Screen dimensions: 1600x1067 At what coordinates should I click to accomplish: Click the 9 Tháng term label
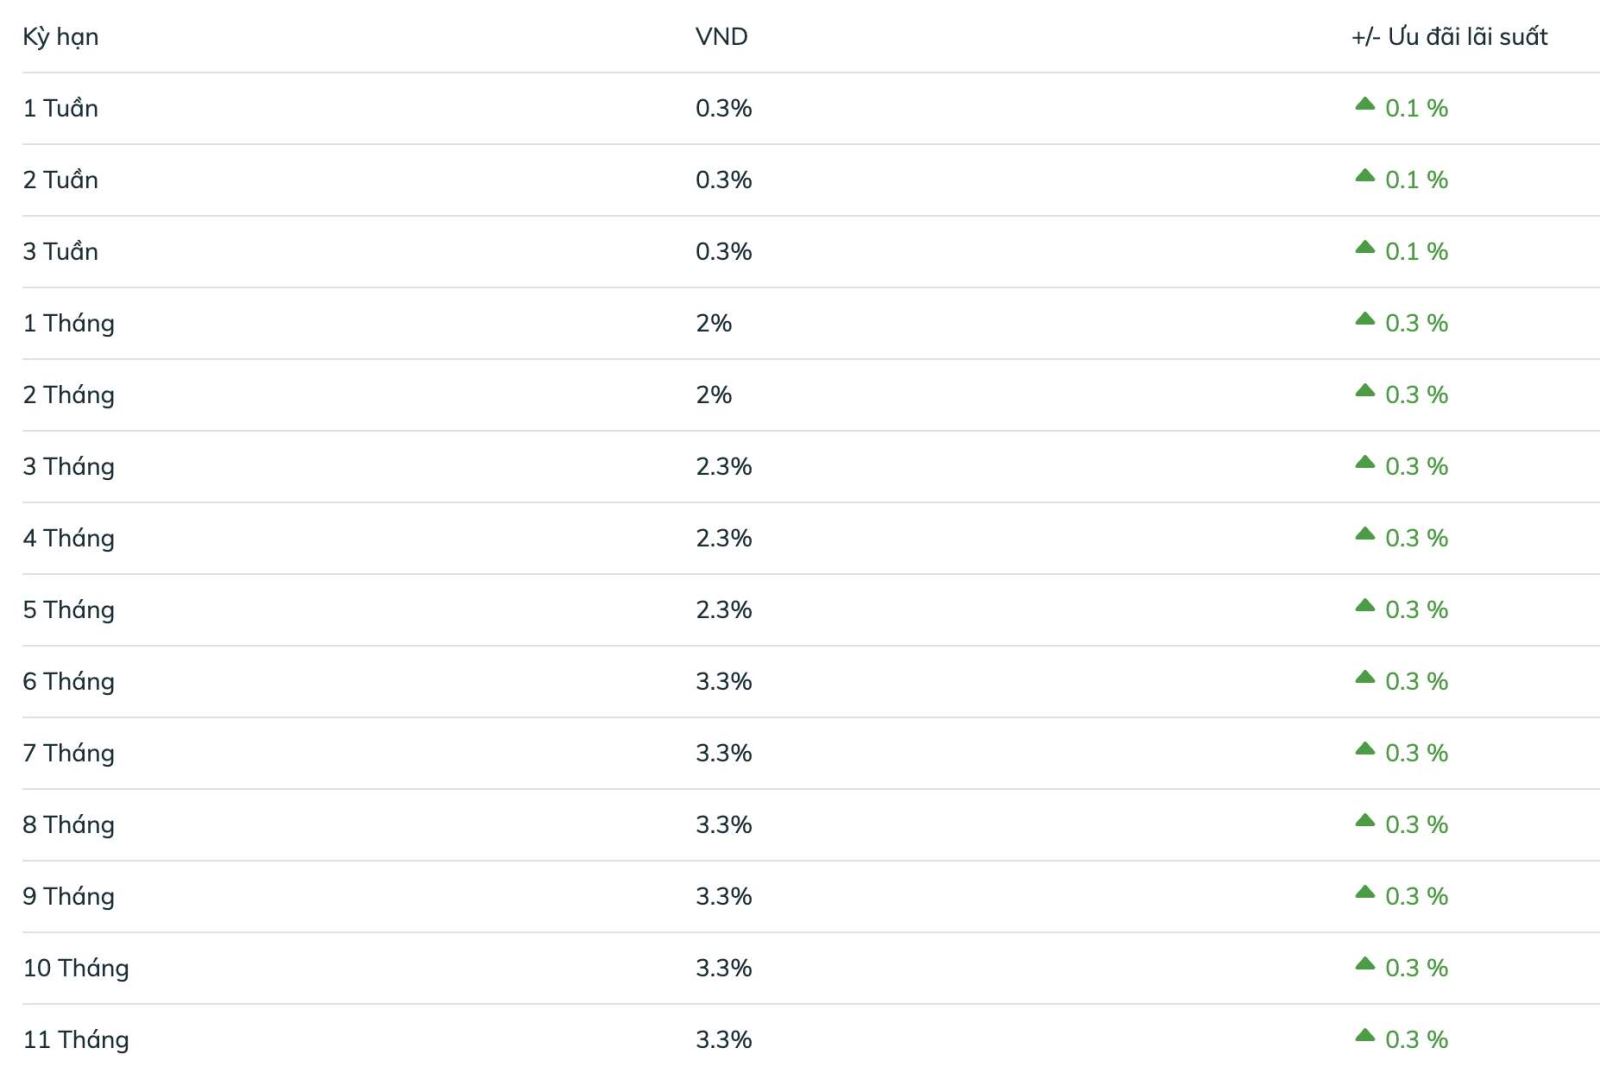coord(68,896)
